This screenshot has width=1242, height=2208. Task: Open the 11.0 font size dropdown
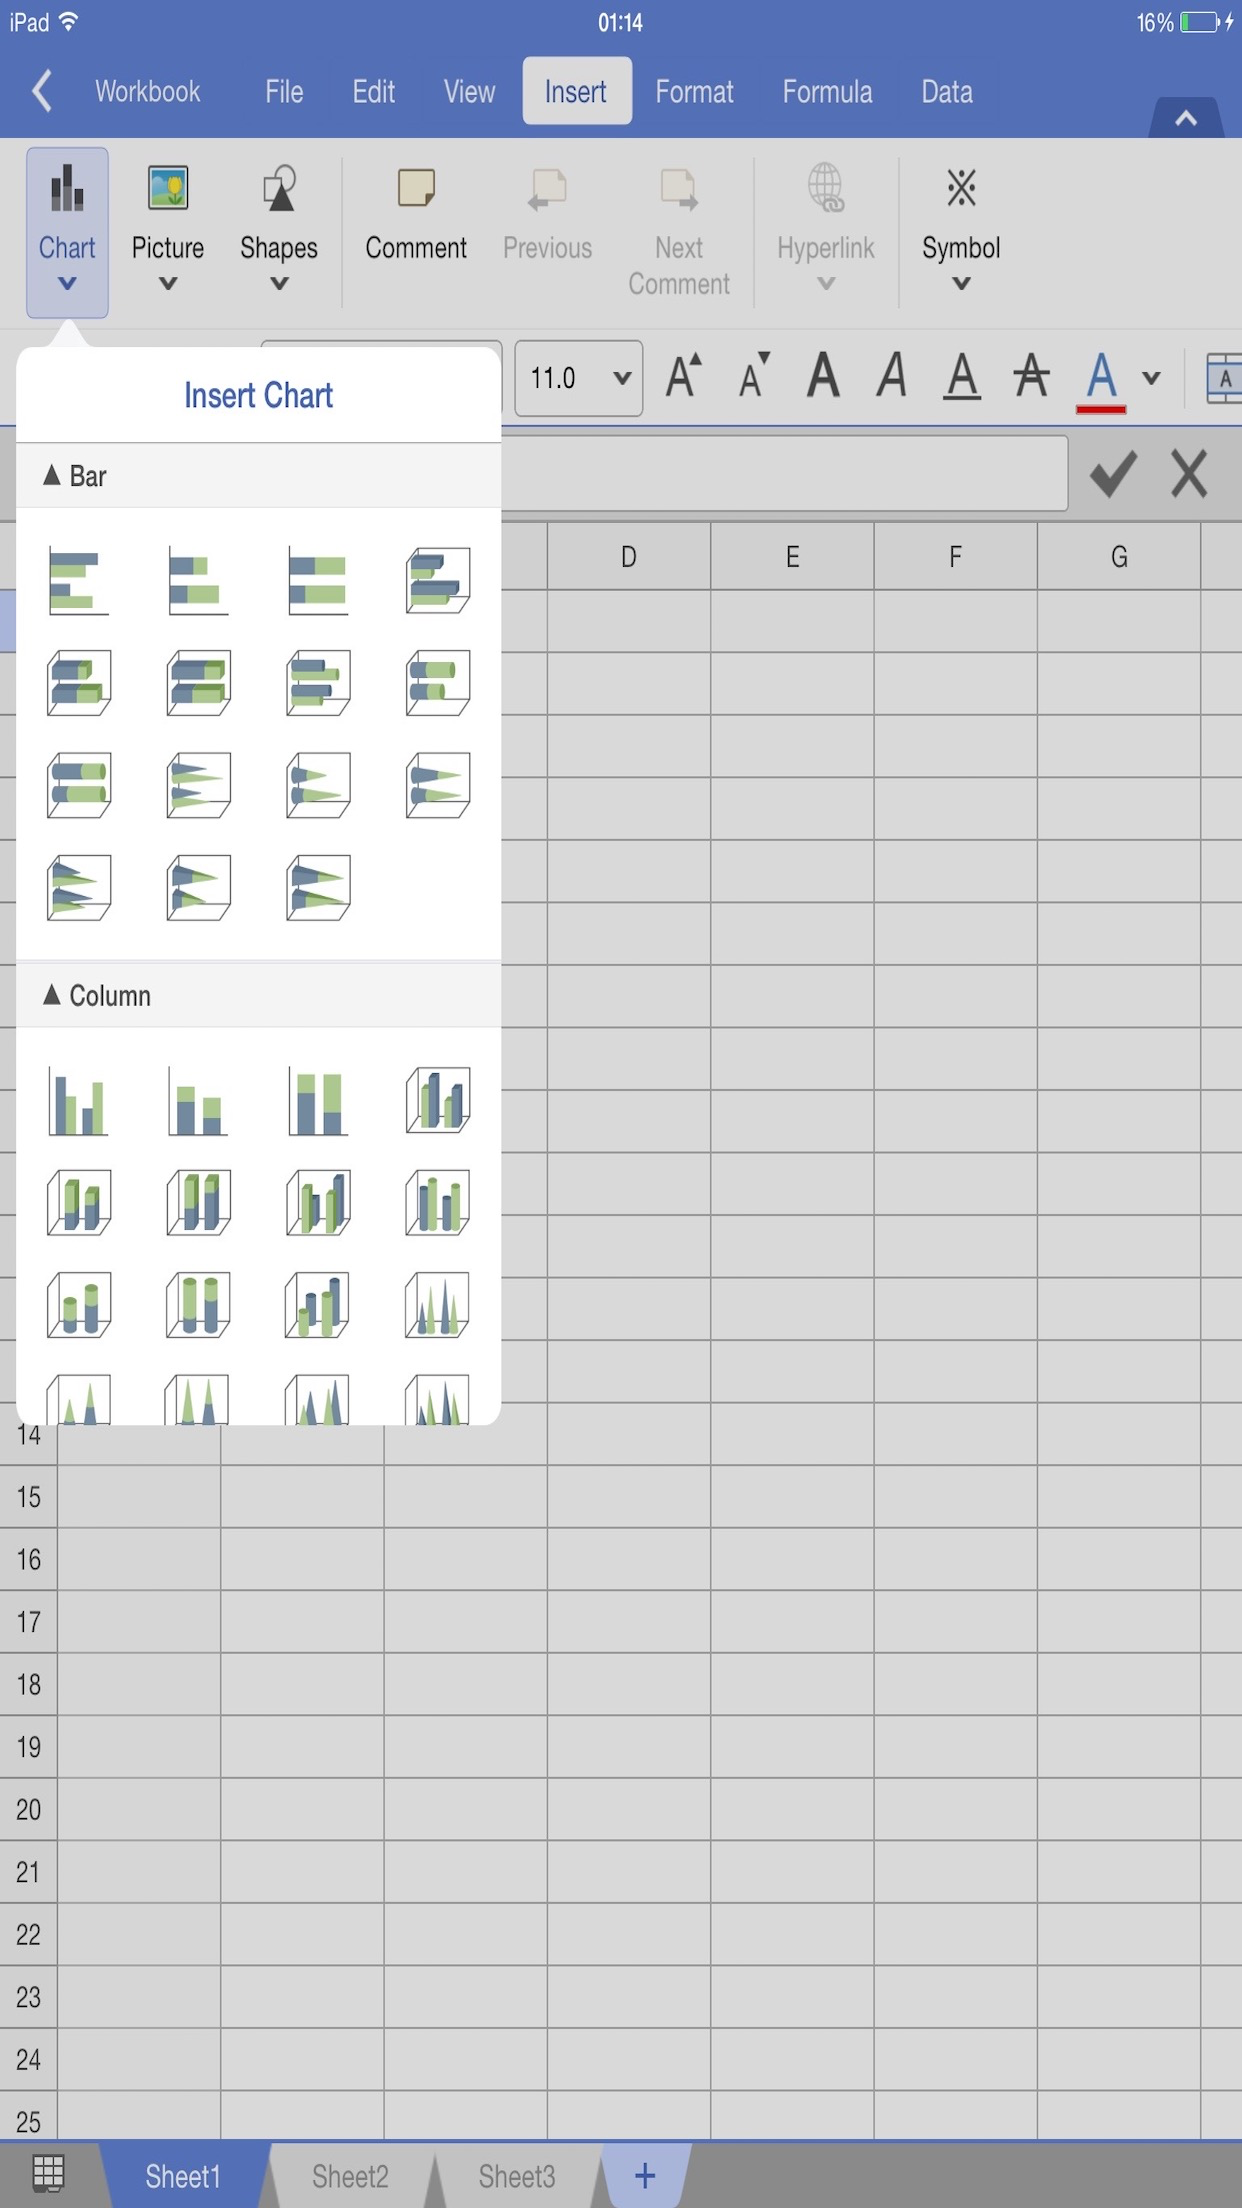[x=578, y=378]
